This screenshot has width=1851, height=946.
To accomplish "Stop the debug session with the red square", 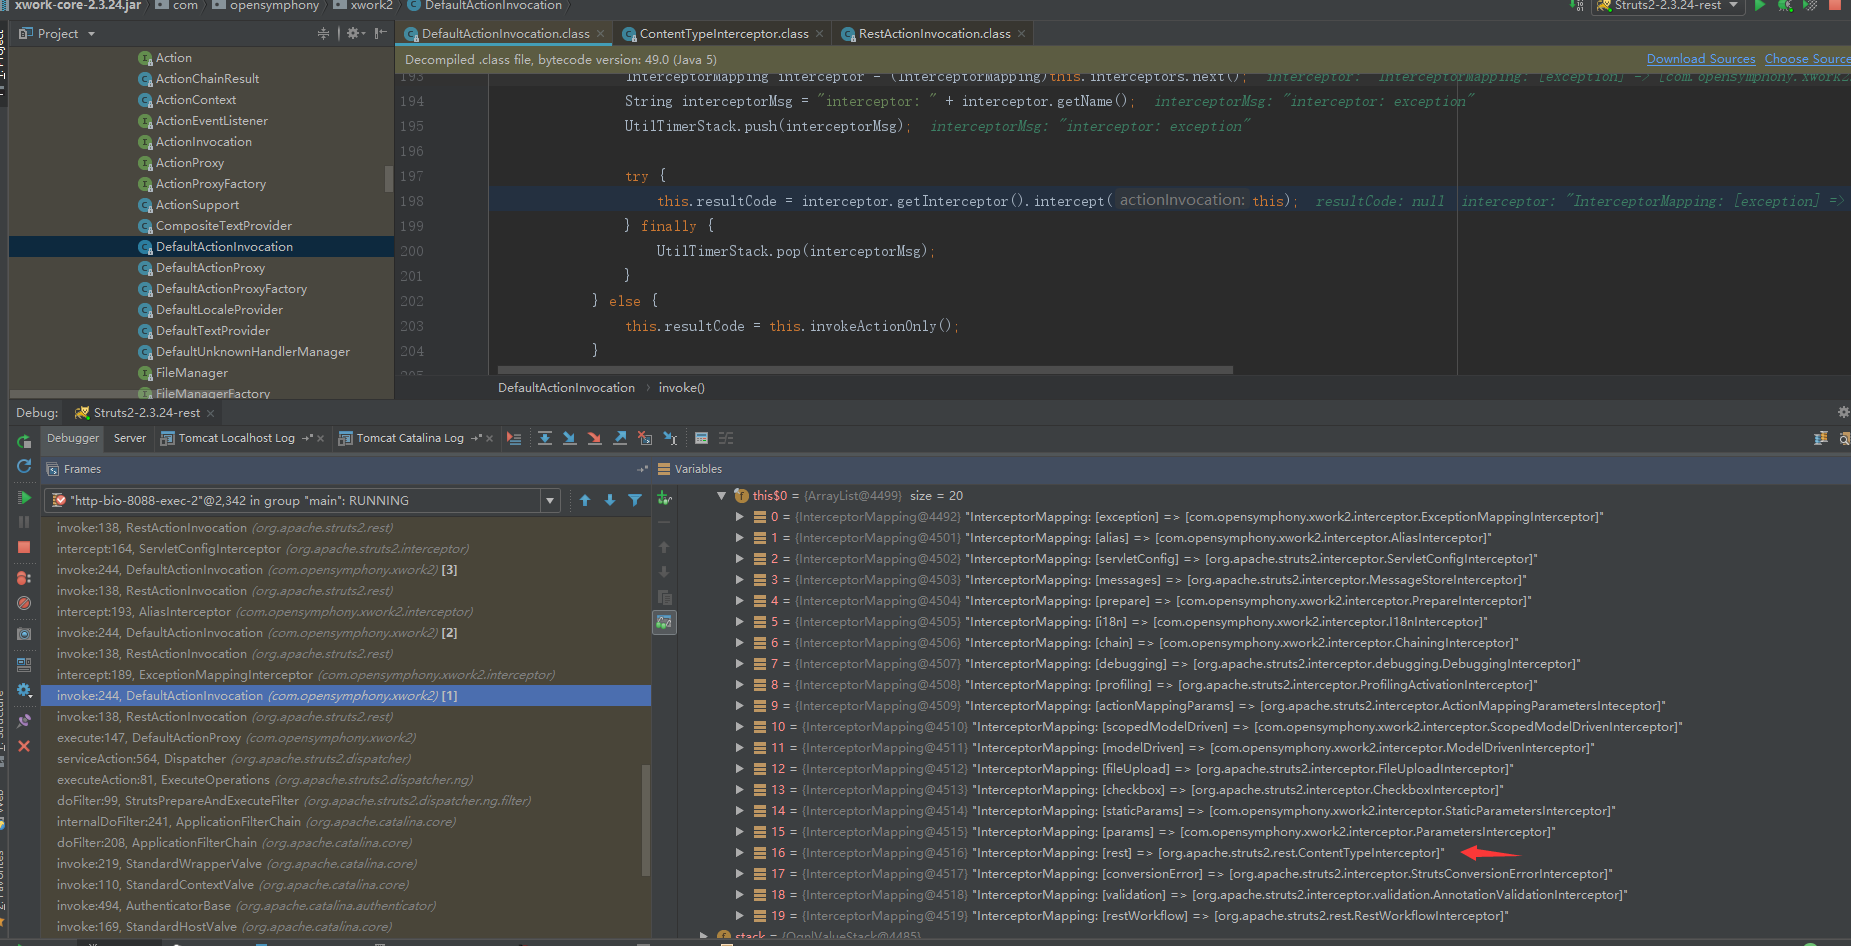I will point(24,547).
